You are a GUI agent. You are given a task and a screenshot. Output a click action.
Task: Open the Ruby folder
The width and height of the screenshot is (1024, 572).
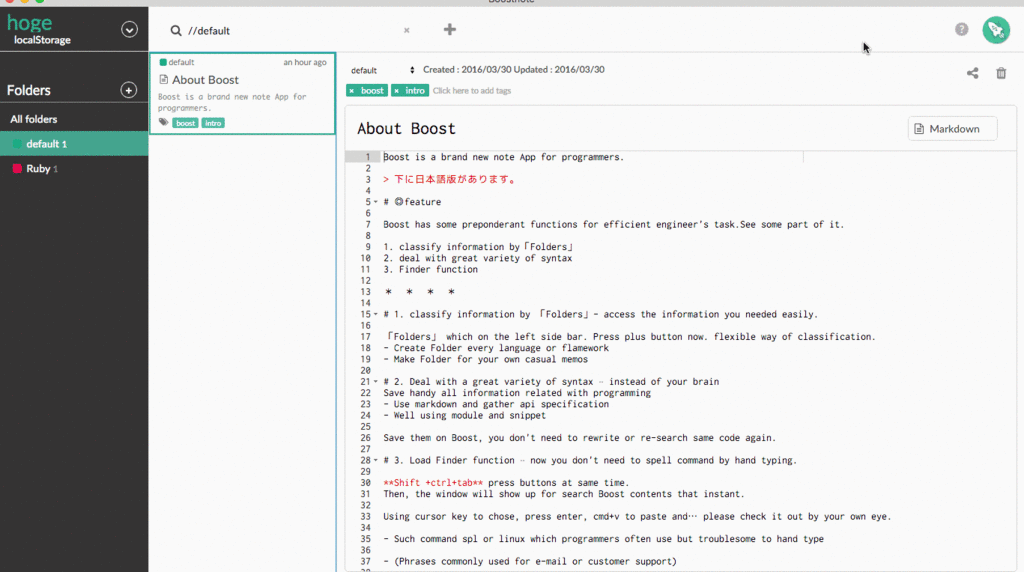coord(74,168)
